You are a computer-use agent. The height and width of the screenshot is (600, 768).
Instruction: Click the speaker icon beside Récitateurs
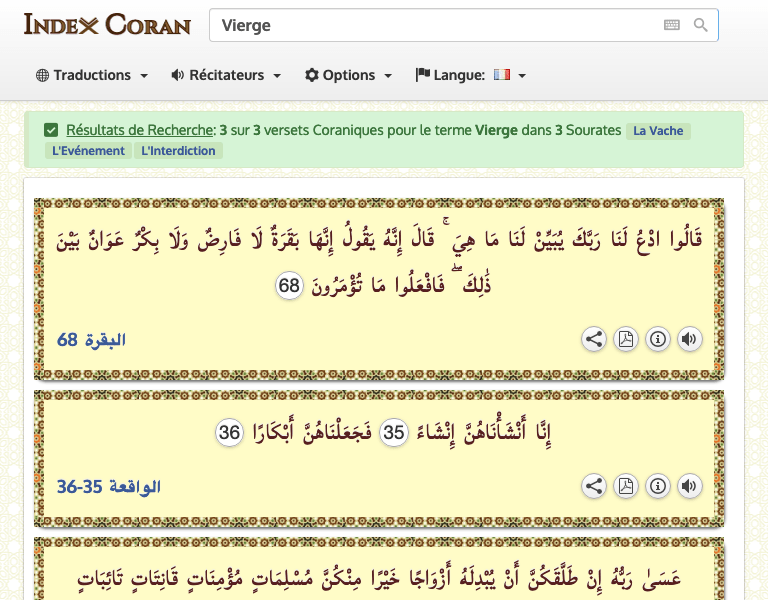(177, 75)
